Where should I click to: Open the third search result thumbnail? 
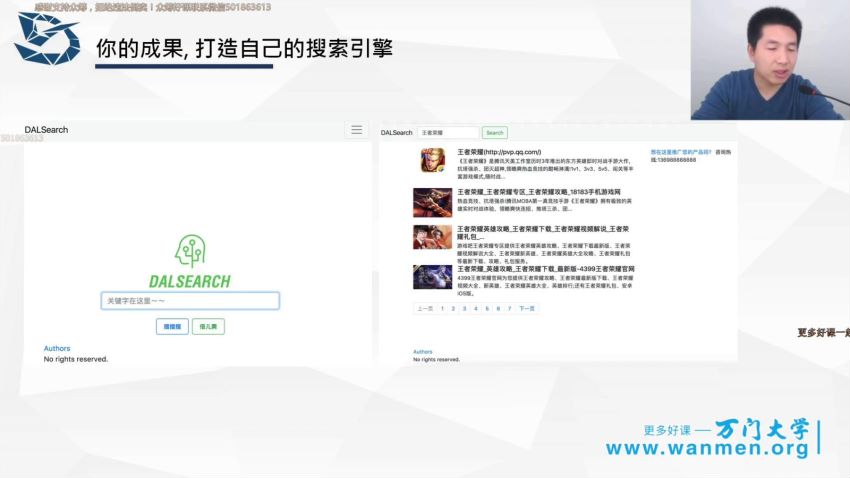(x=433, y=238)
